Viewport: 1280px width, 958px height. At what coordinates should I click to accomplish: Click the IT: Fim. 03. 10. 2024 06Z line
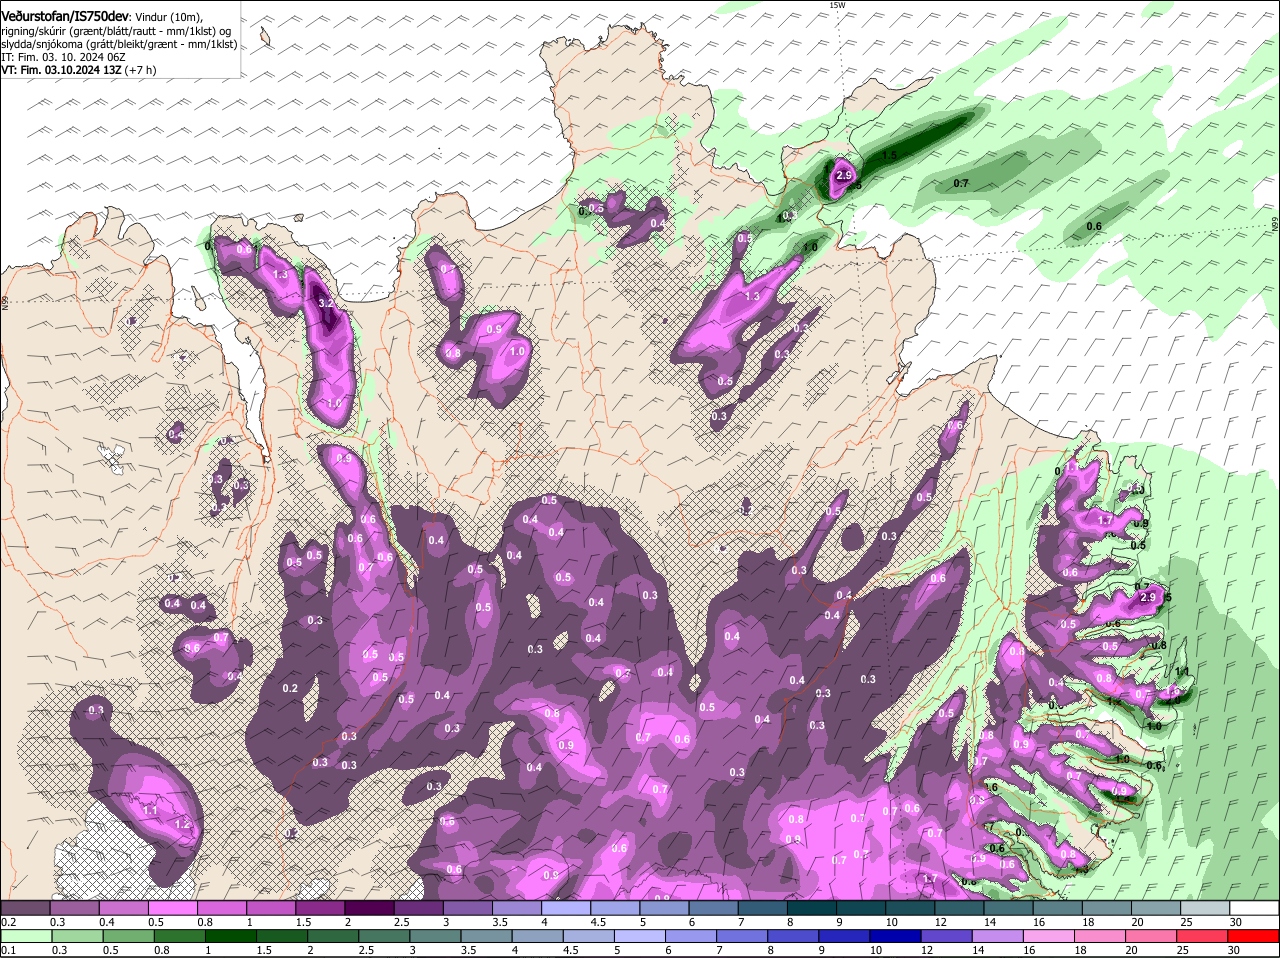(x=62, y=58)
